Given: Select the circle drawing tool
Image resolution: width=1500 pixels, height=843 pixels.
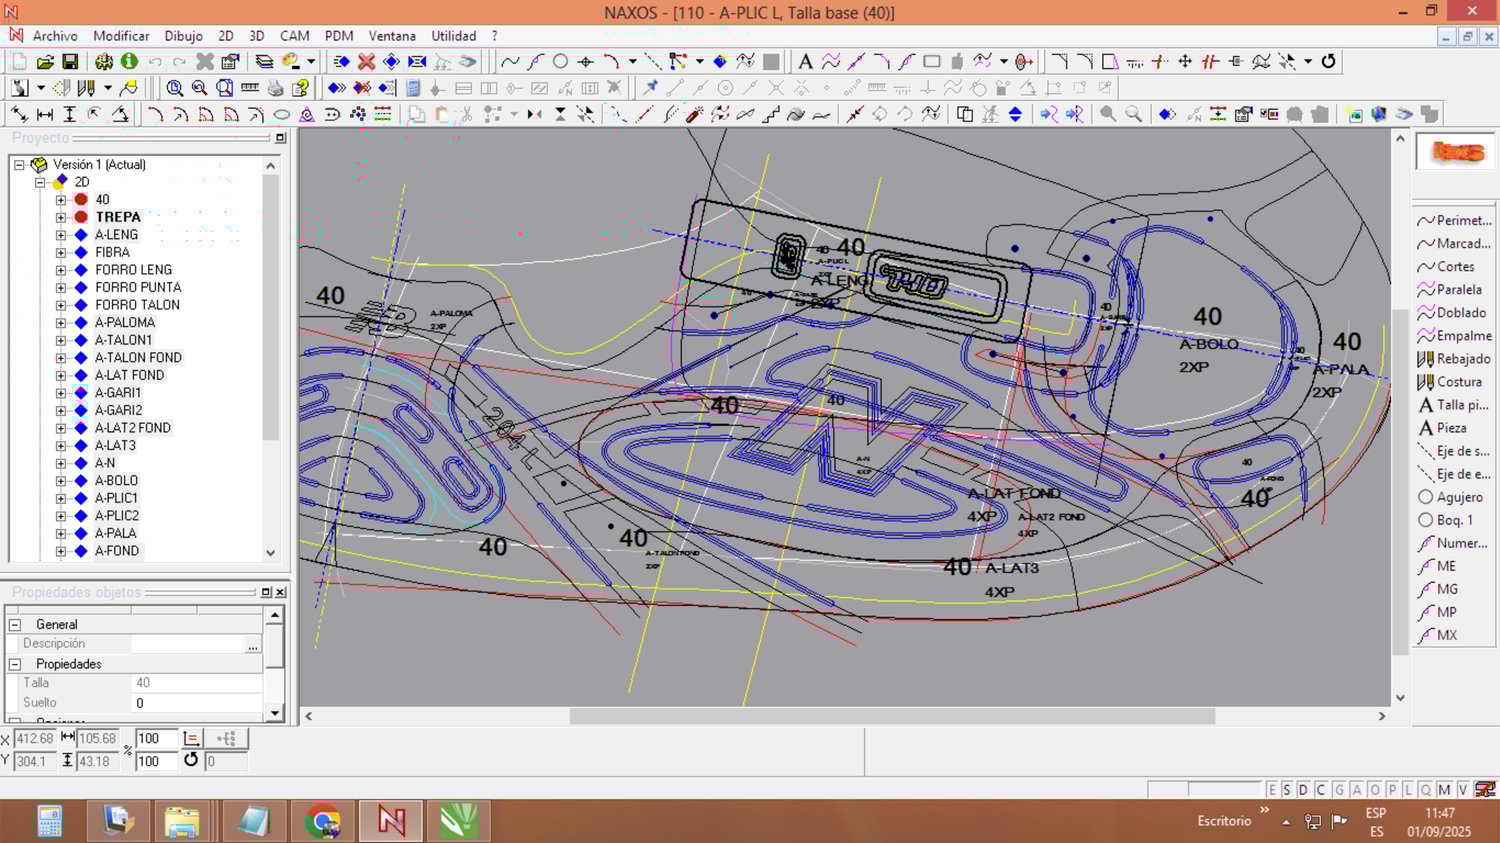Looking at the screenshot, I should click(x=560, y=62).
